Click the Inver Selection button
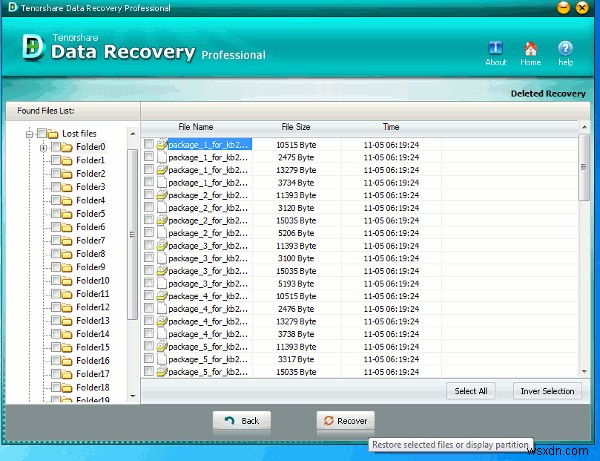The width and height of the screenshot is (600, 461). [547, 391]
